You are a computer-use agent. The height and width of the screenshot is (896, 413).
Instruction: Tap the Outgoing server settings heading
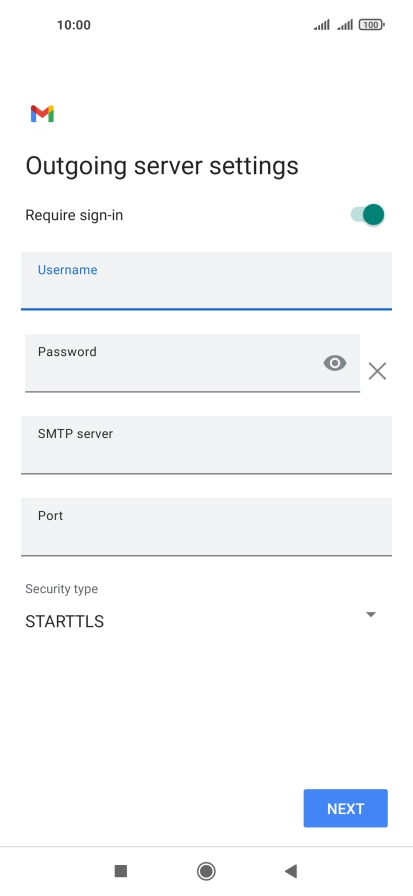coord(162,166)
